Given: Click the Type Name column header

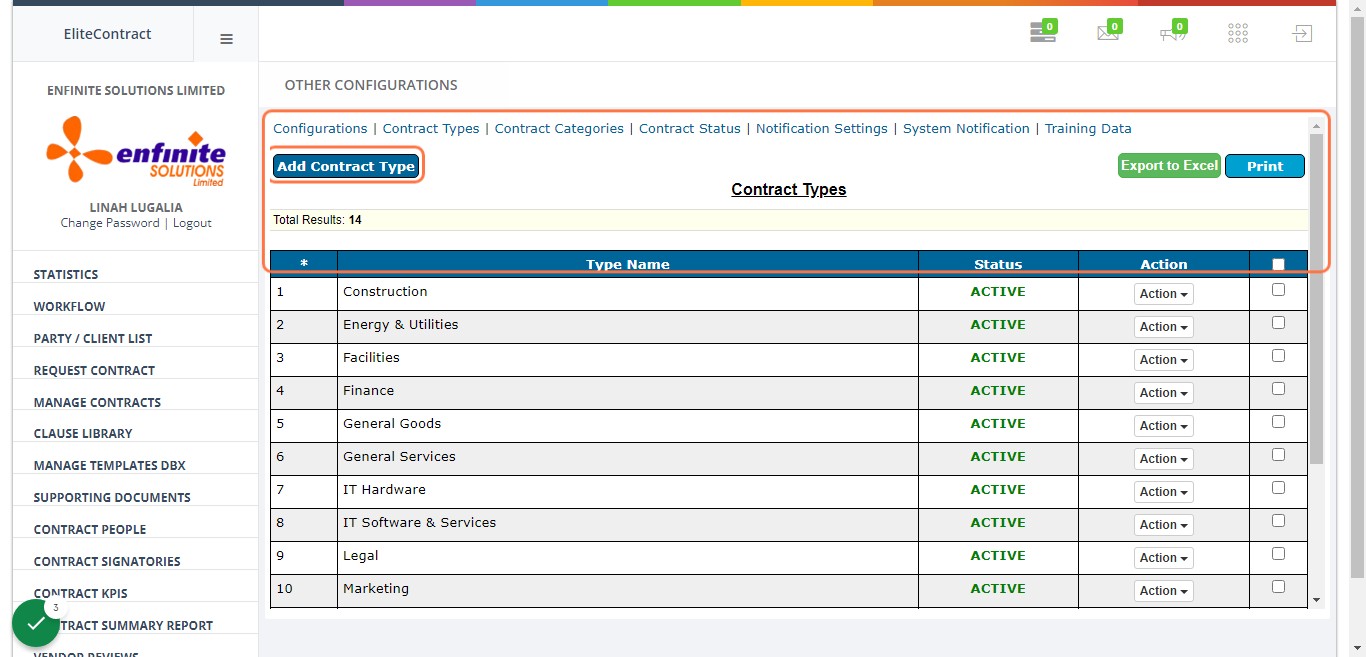Looking at the screenshot, I should pos(628,265).
